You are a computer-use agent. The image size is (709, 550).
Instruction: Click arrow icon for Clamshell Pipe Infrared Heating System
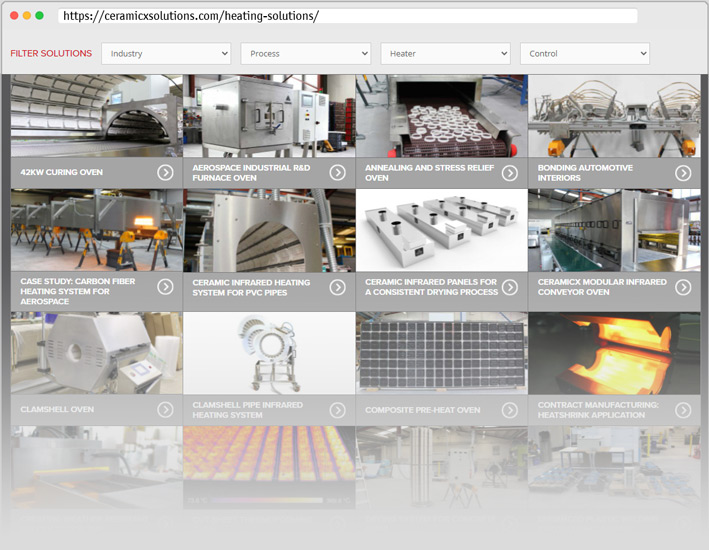click(337, 410)
